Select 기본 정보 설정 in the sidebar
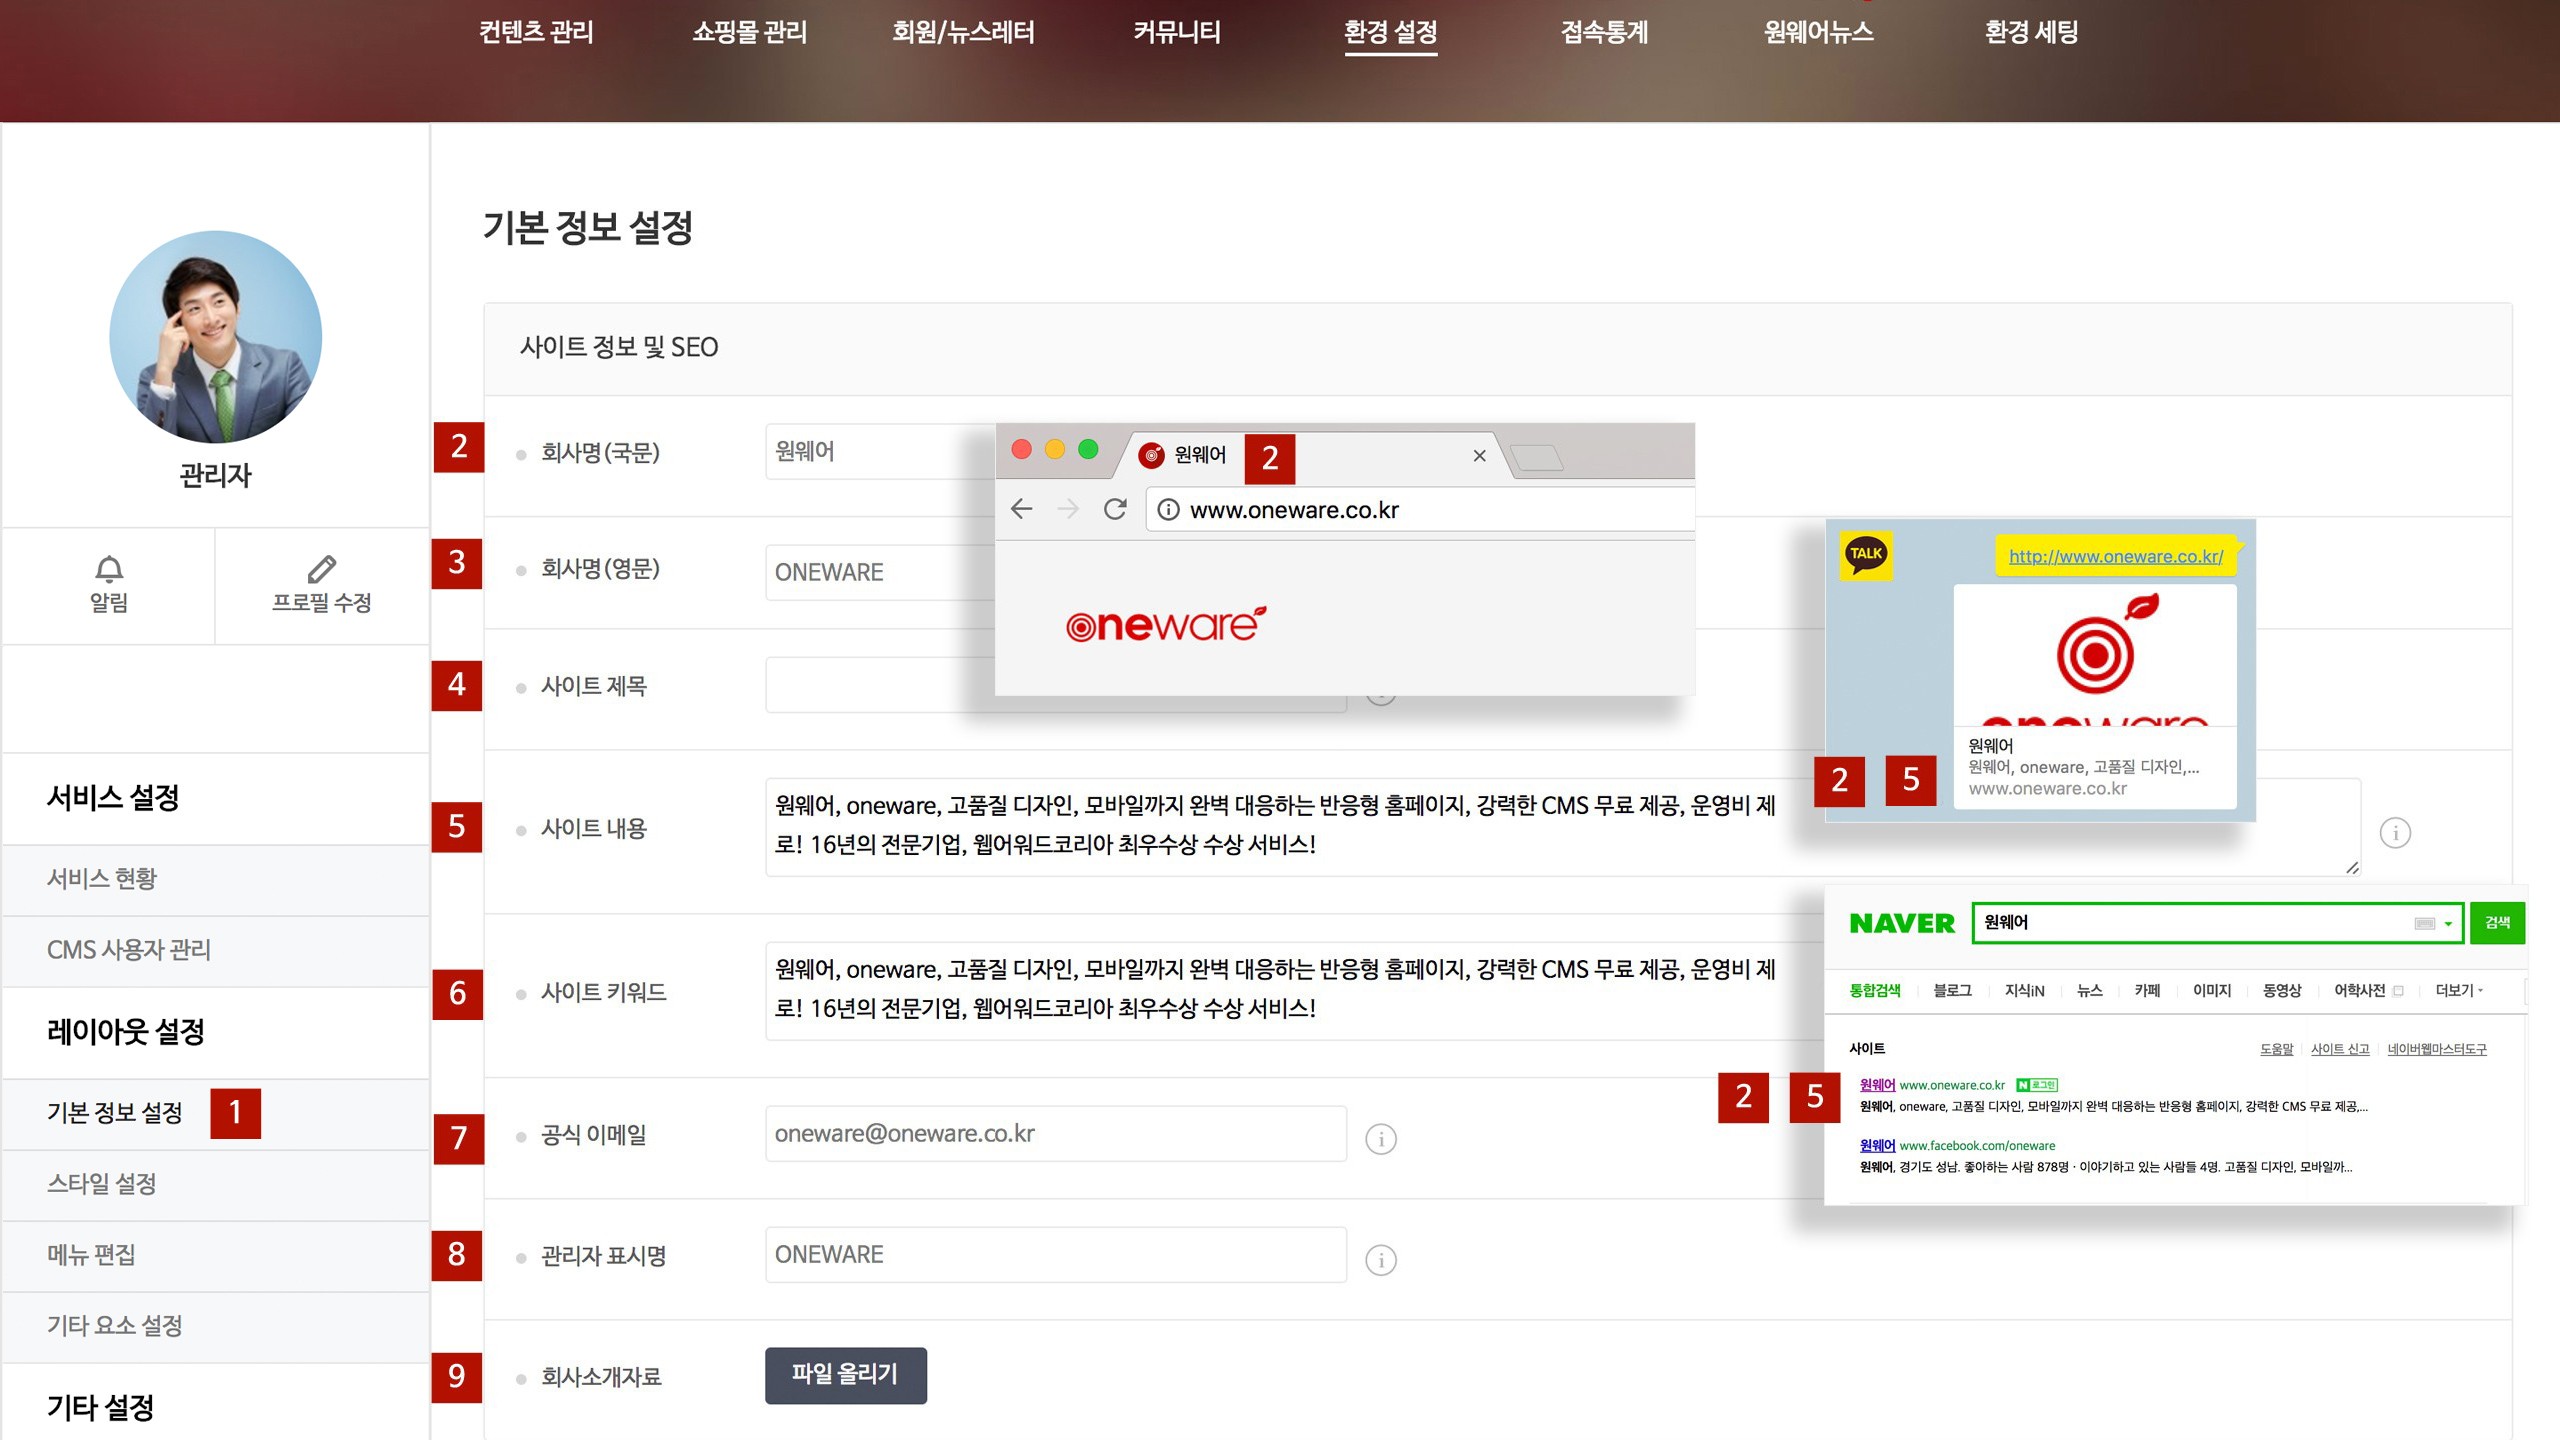The width and height of the screenshot is (2560, 1440). (215, 1113)
